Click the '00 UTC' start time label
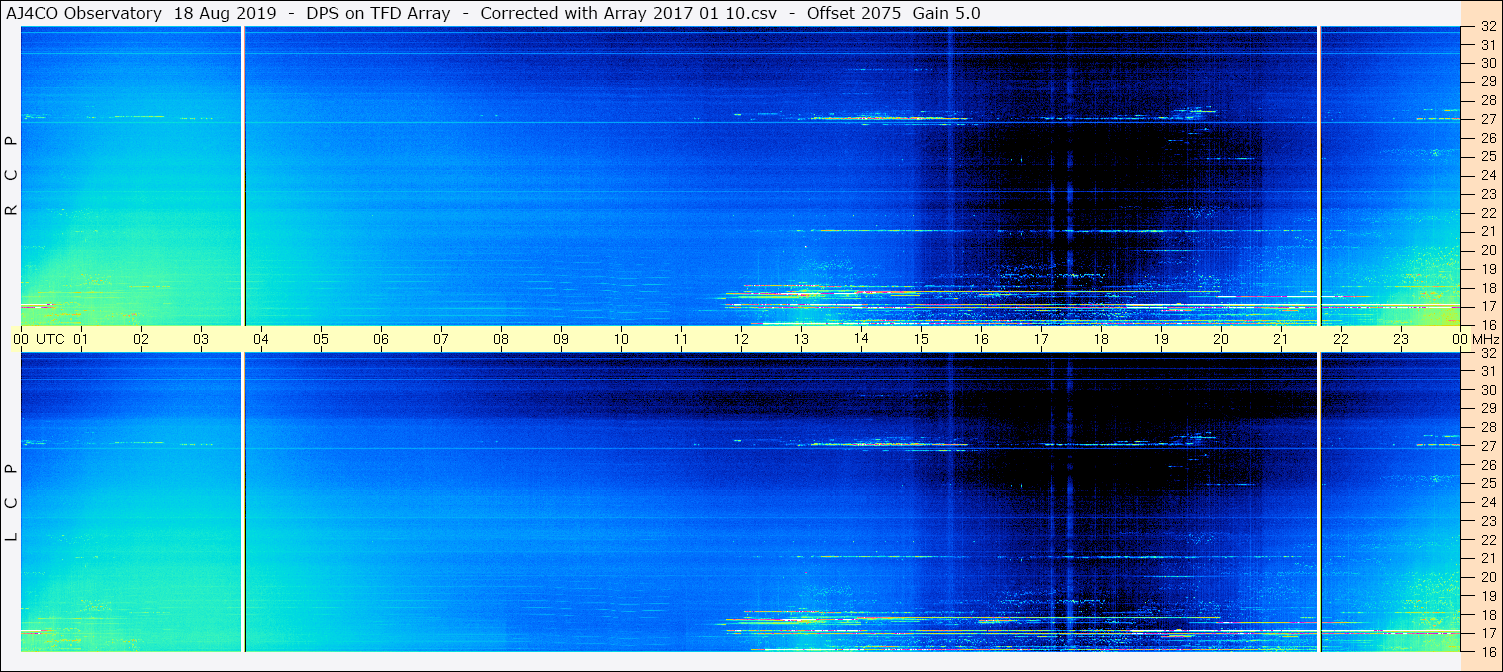 pyautogui.click(x=38, y=339)
